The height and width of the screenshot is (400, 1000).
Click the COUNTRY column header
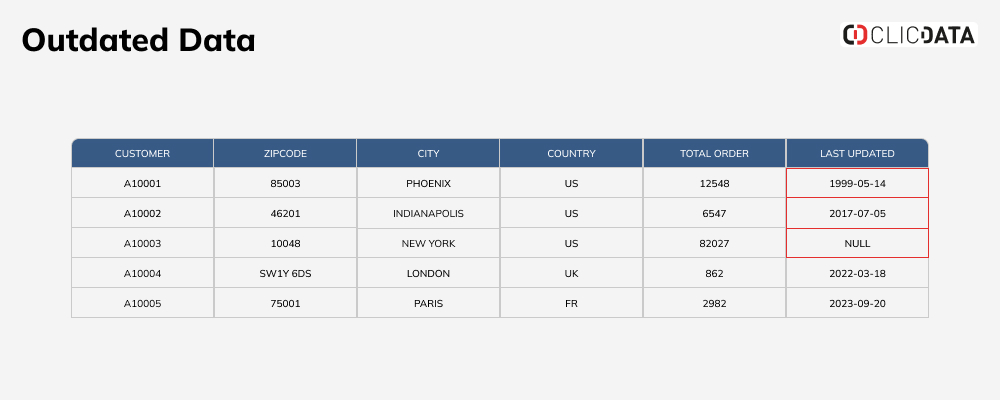571,153
